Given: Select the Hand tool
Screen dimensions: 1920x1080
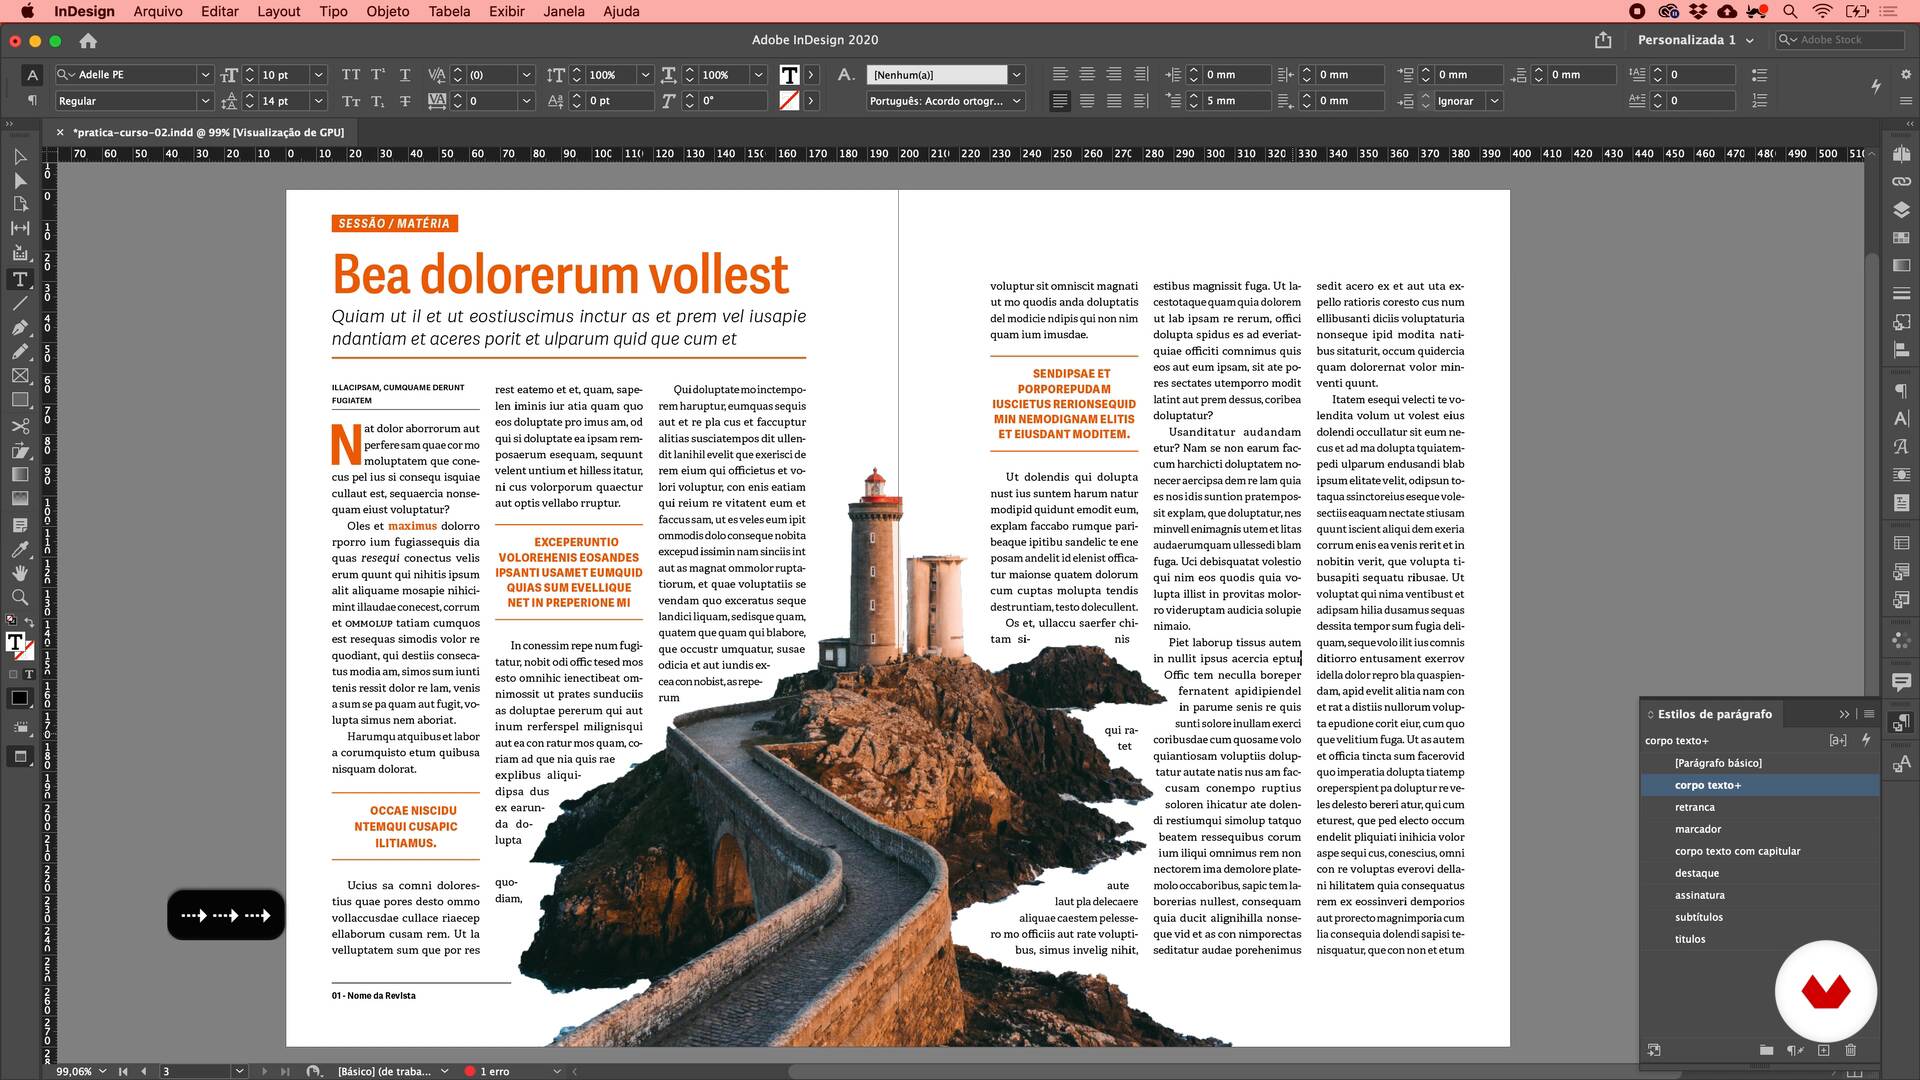Looking at the screenshot, I should tap(20, 573).
